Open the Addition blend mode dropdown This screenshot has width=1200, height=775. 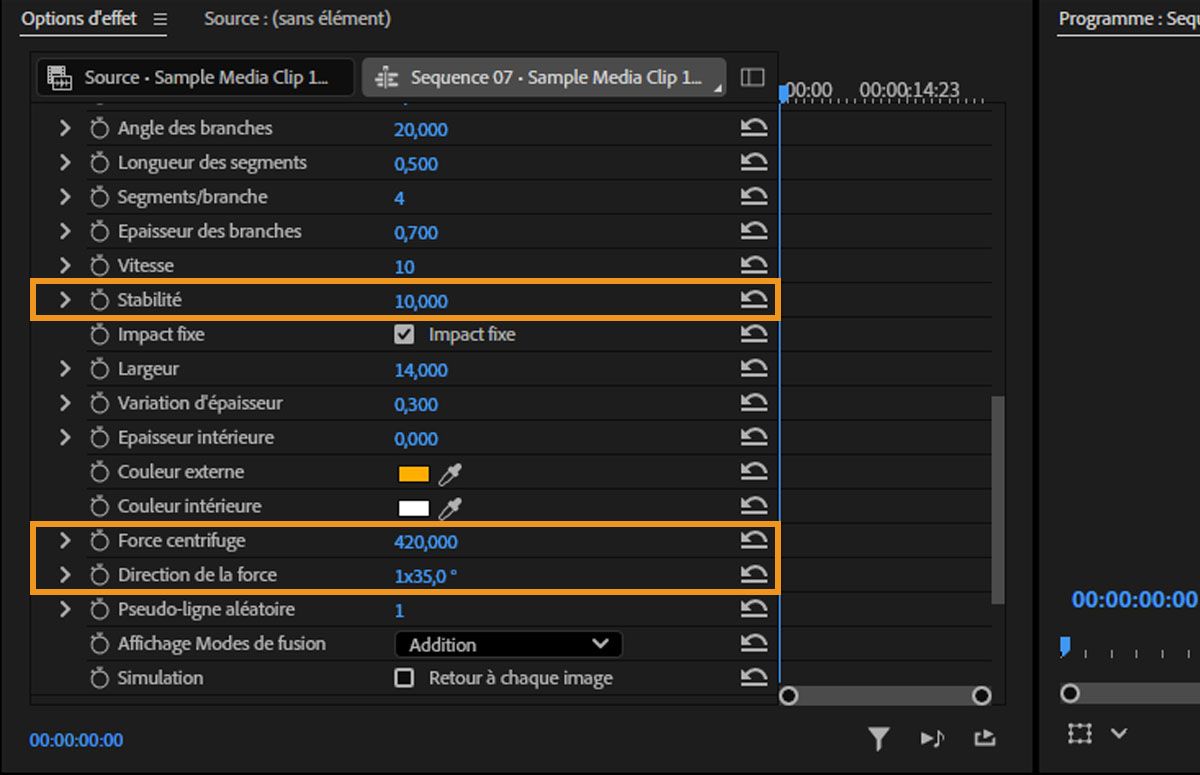point(508,644)
